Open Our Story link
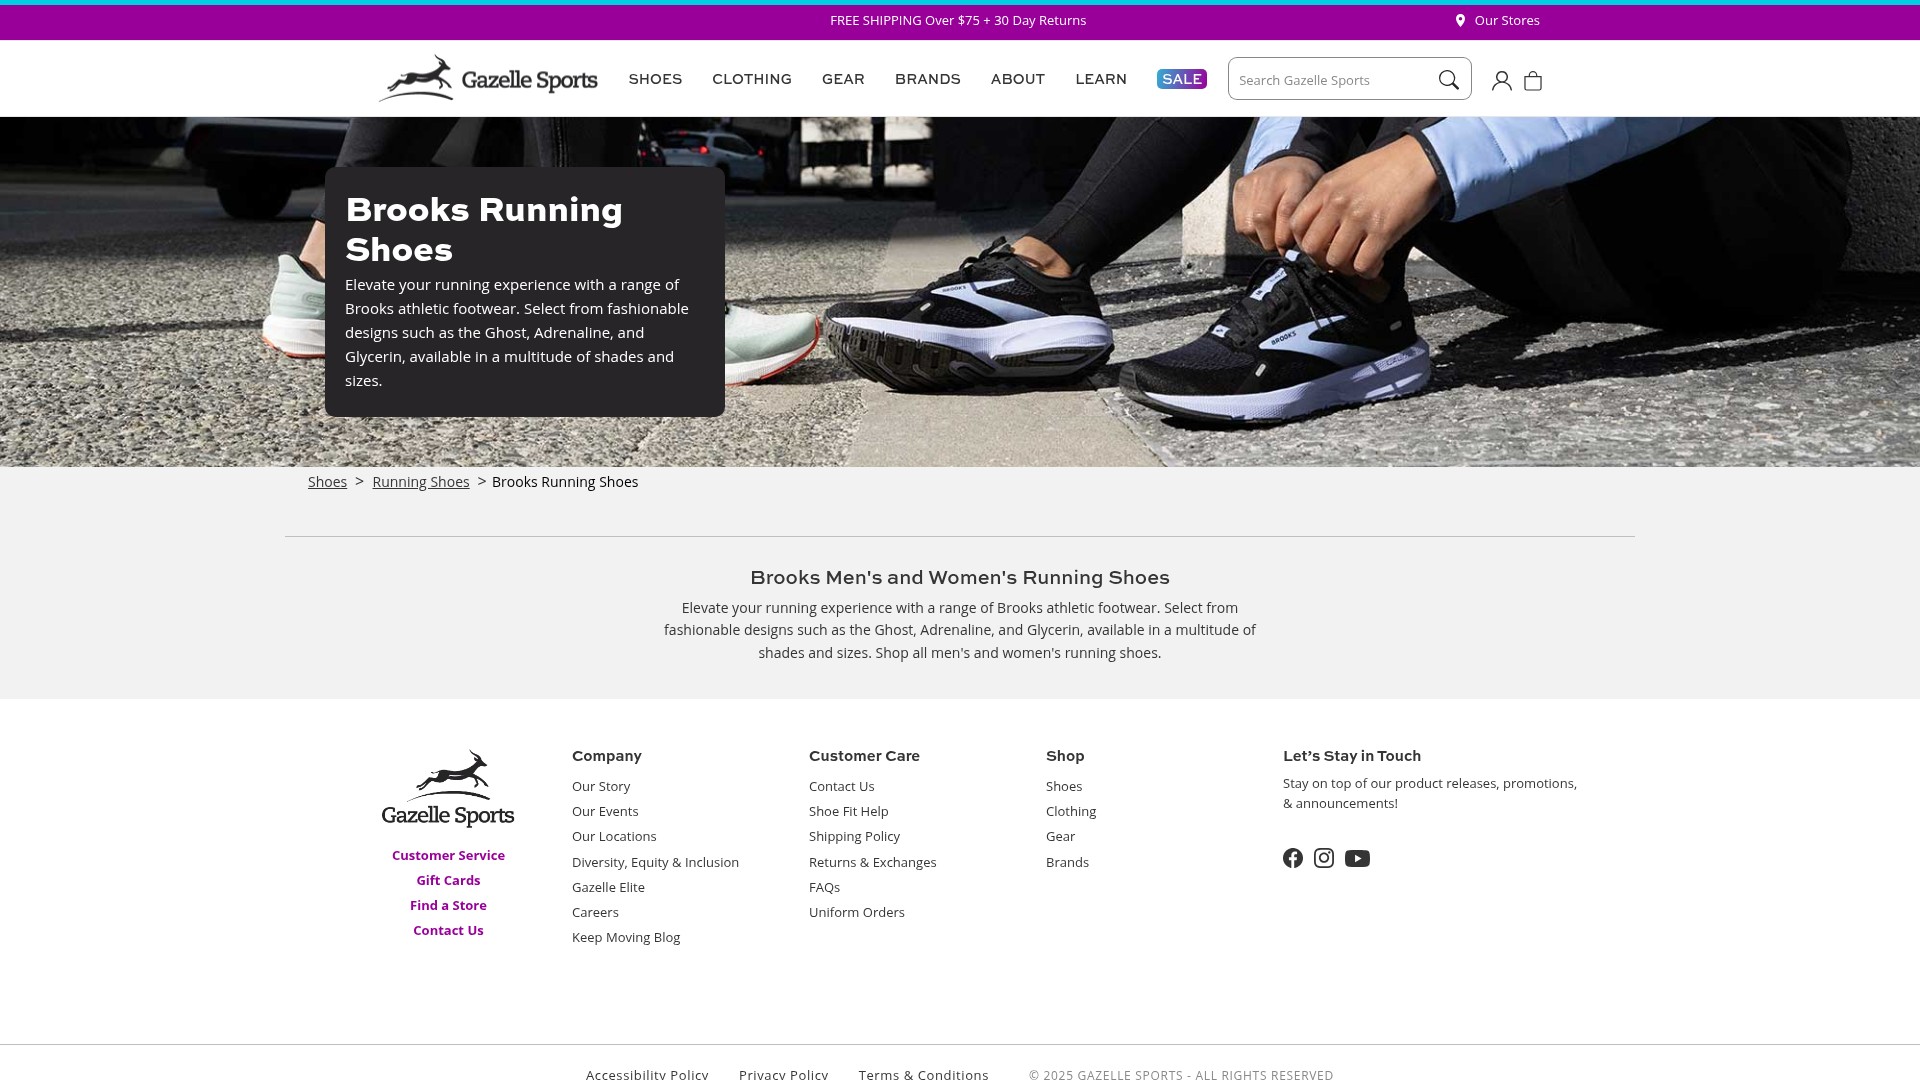 [x=601, y=786]
